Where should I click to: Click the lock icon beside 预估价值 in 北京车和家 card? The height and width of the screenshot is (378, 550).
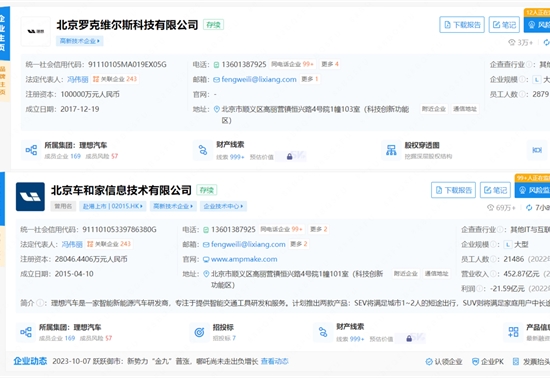(x=409, y=338)
